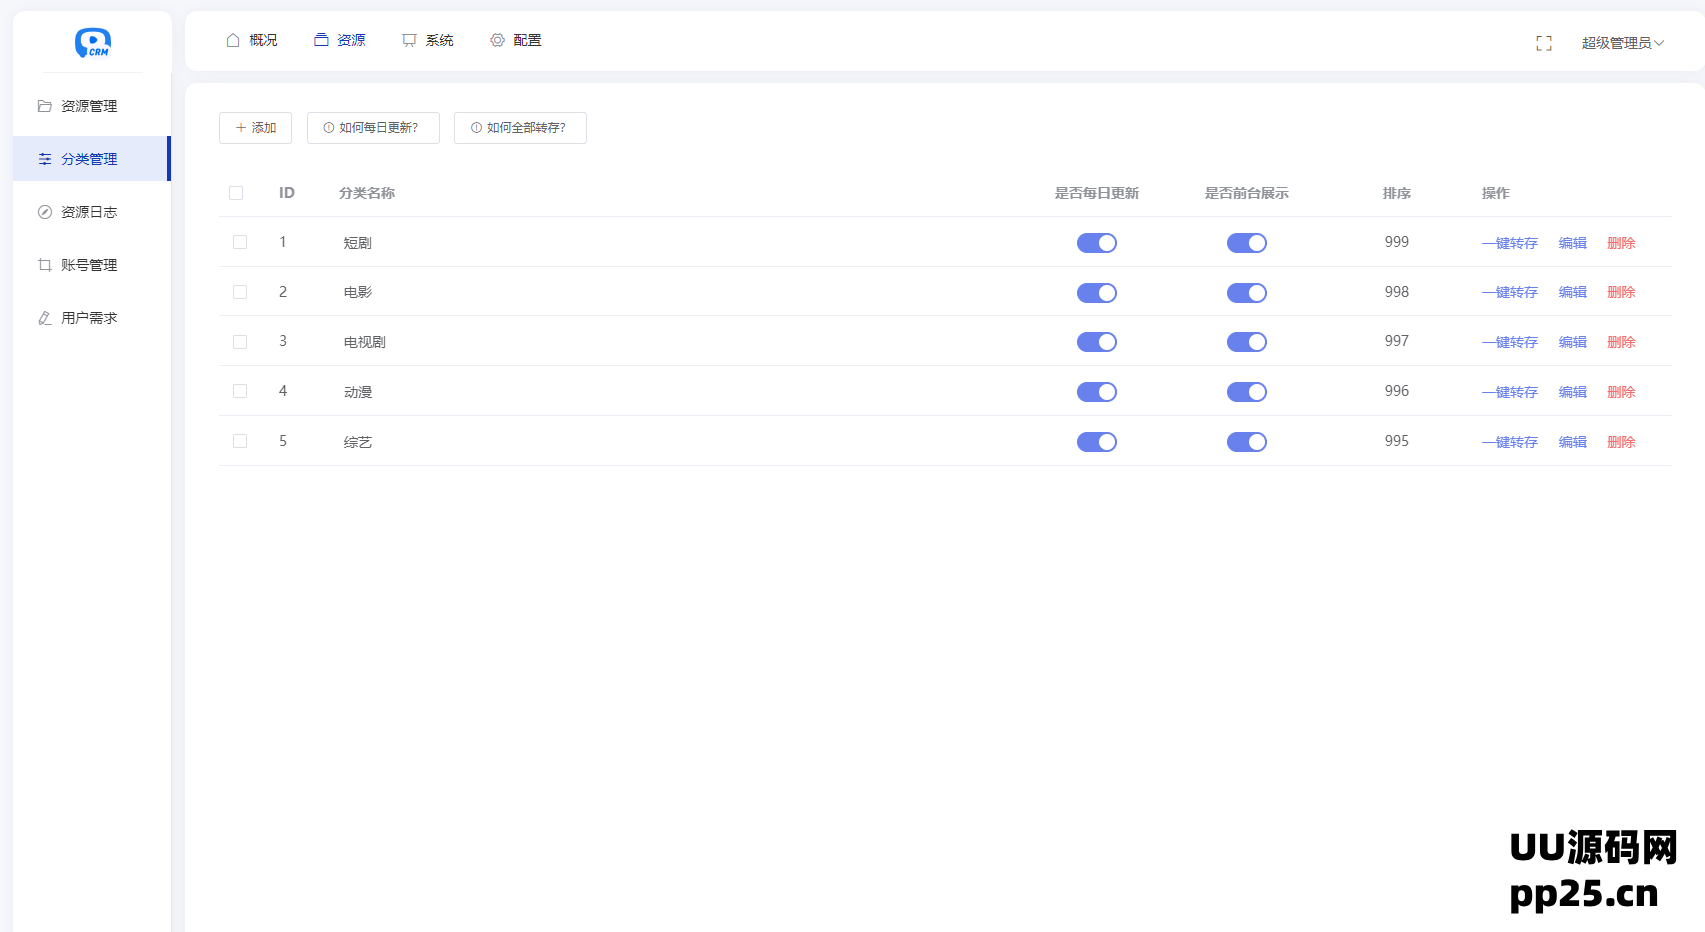Click the gear icon beside 配置
Image resolution: width=1705 pixels, height=932 pixels.
click(497, 40)
